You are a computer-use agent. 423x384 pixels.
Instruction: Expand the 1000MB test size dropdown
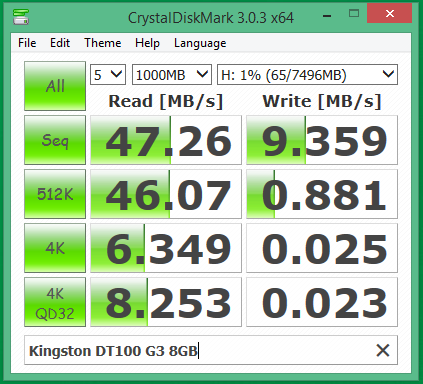click(x=172, y=75)
